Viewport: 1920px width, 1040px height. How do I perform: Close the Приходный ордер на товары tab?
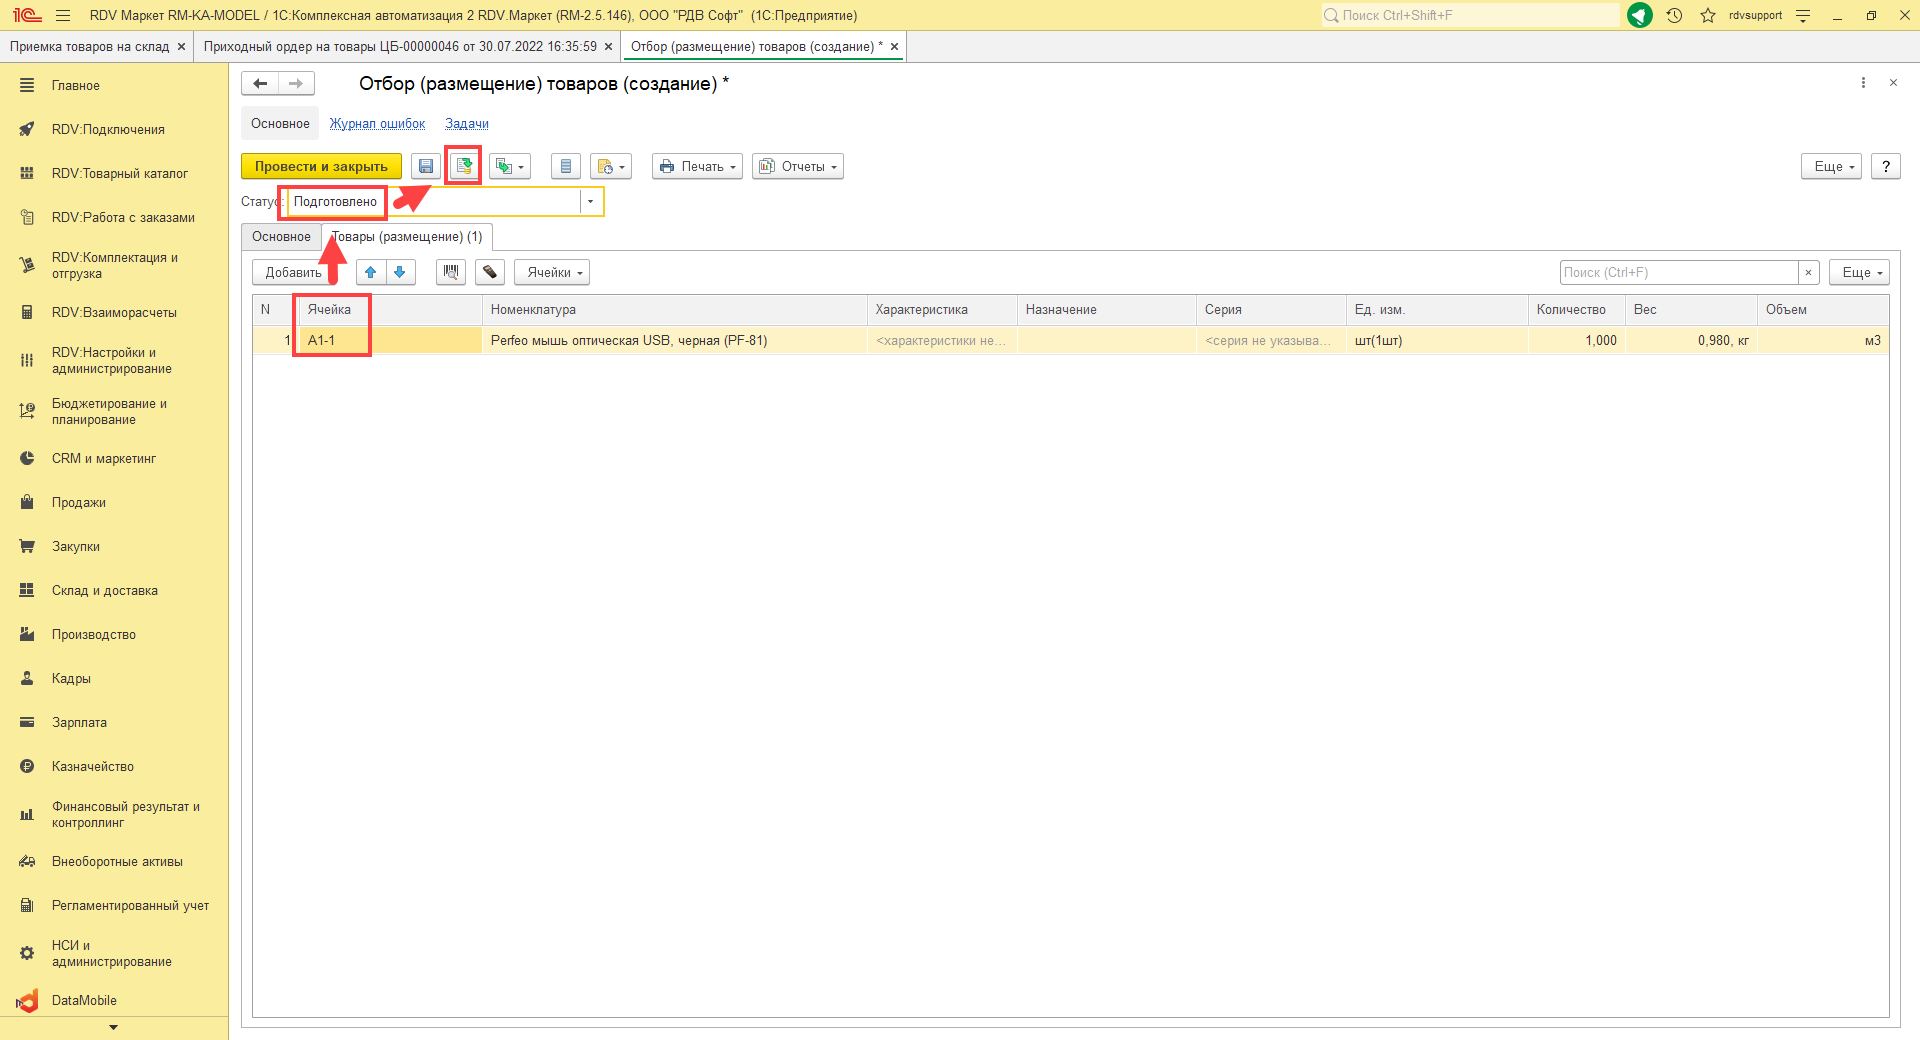(608, 47)
